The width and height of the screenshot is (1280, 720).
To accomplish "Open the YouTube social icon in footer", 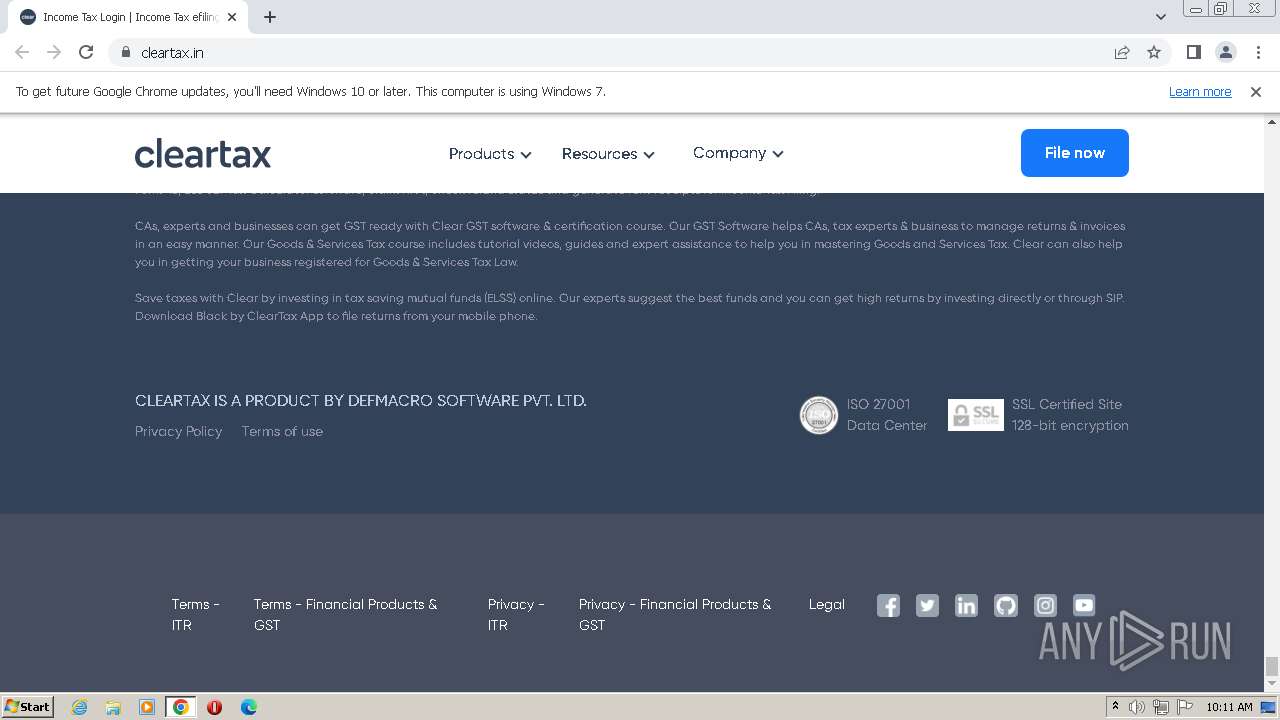I will tap(1084, 605).
